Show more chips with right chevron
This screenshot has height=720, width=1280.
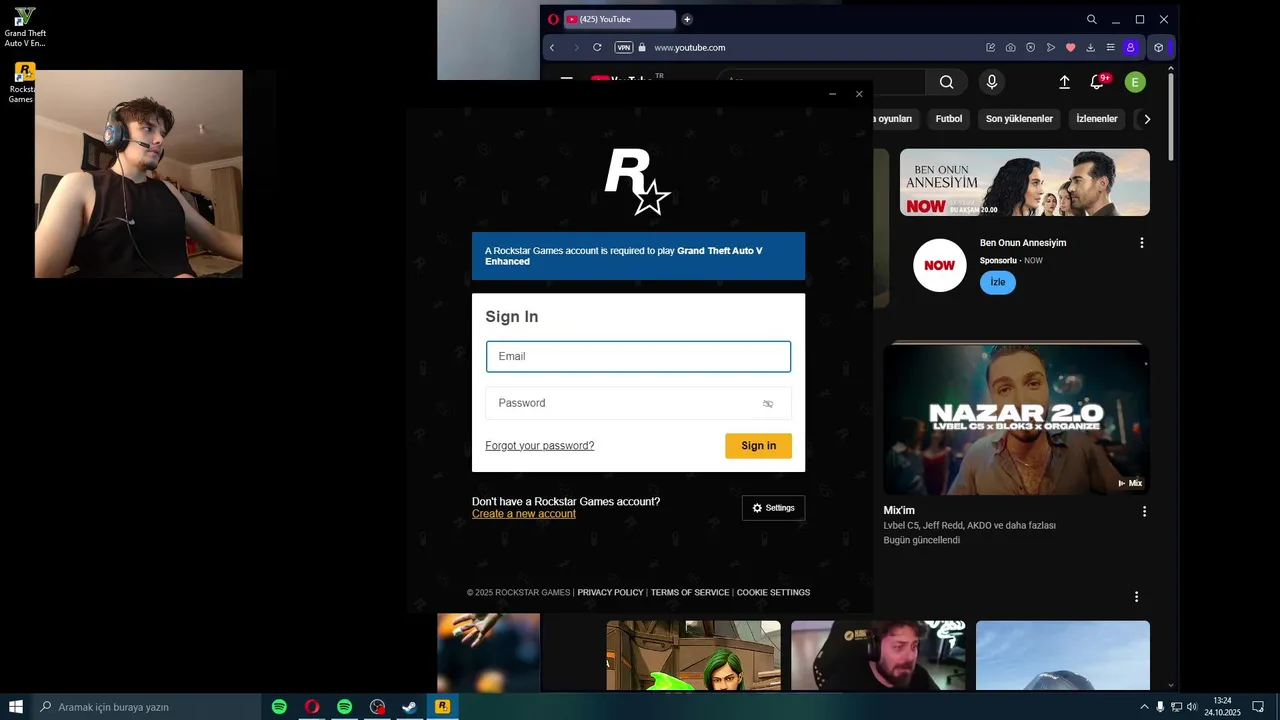tap(1147, 119)
